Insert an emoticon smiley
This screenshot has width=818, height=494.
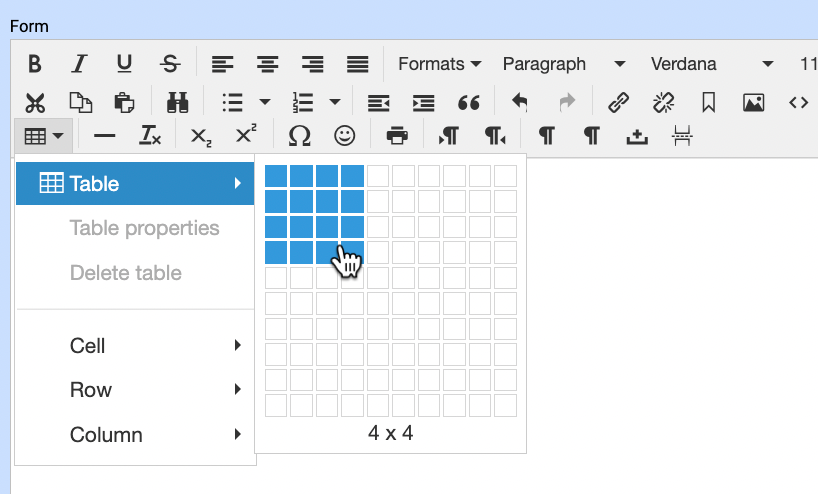click(344, 135)
